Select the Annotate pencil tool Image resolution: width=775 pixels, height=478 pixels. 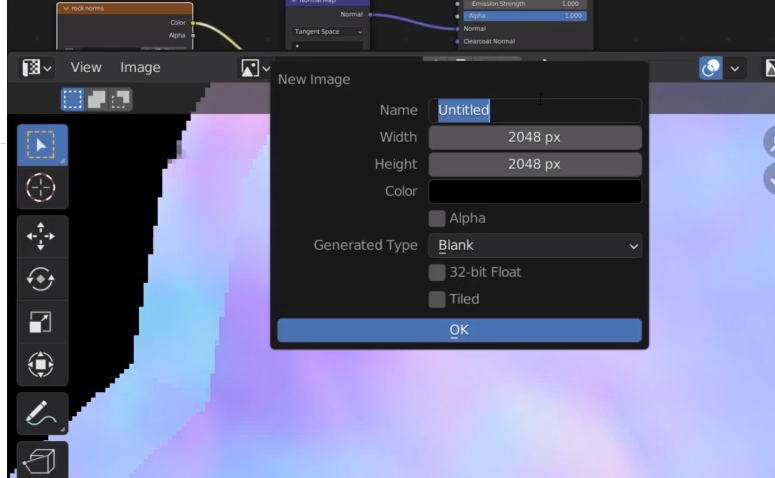tap(43, 413)
